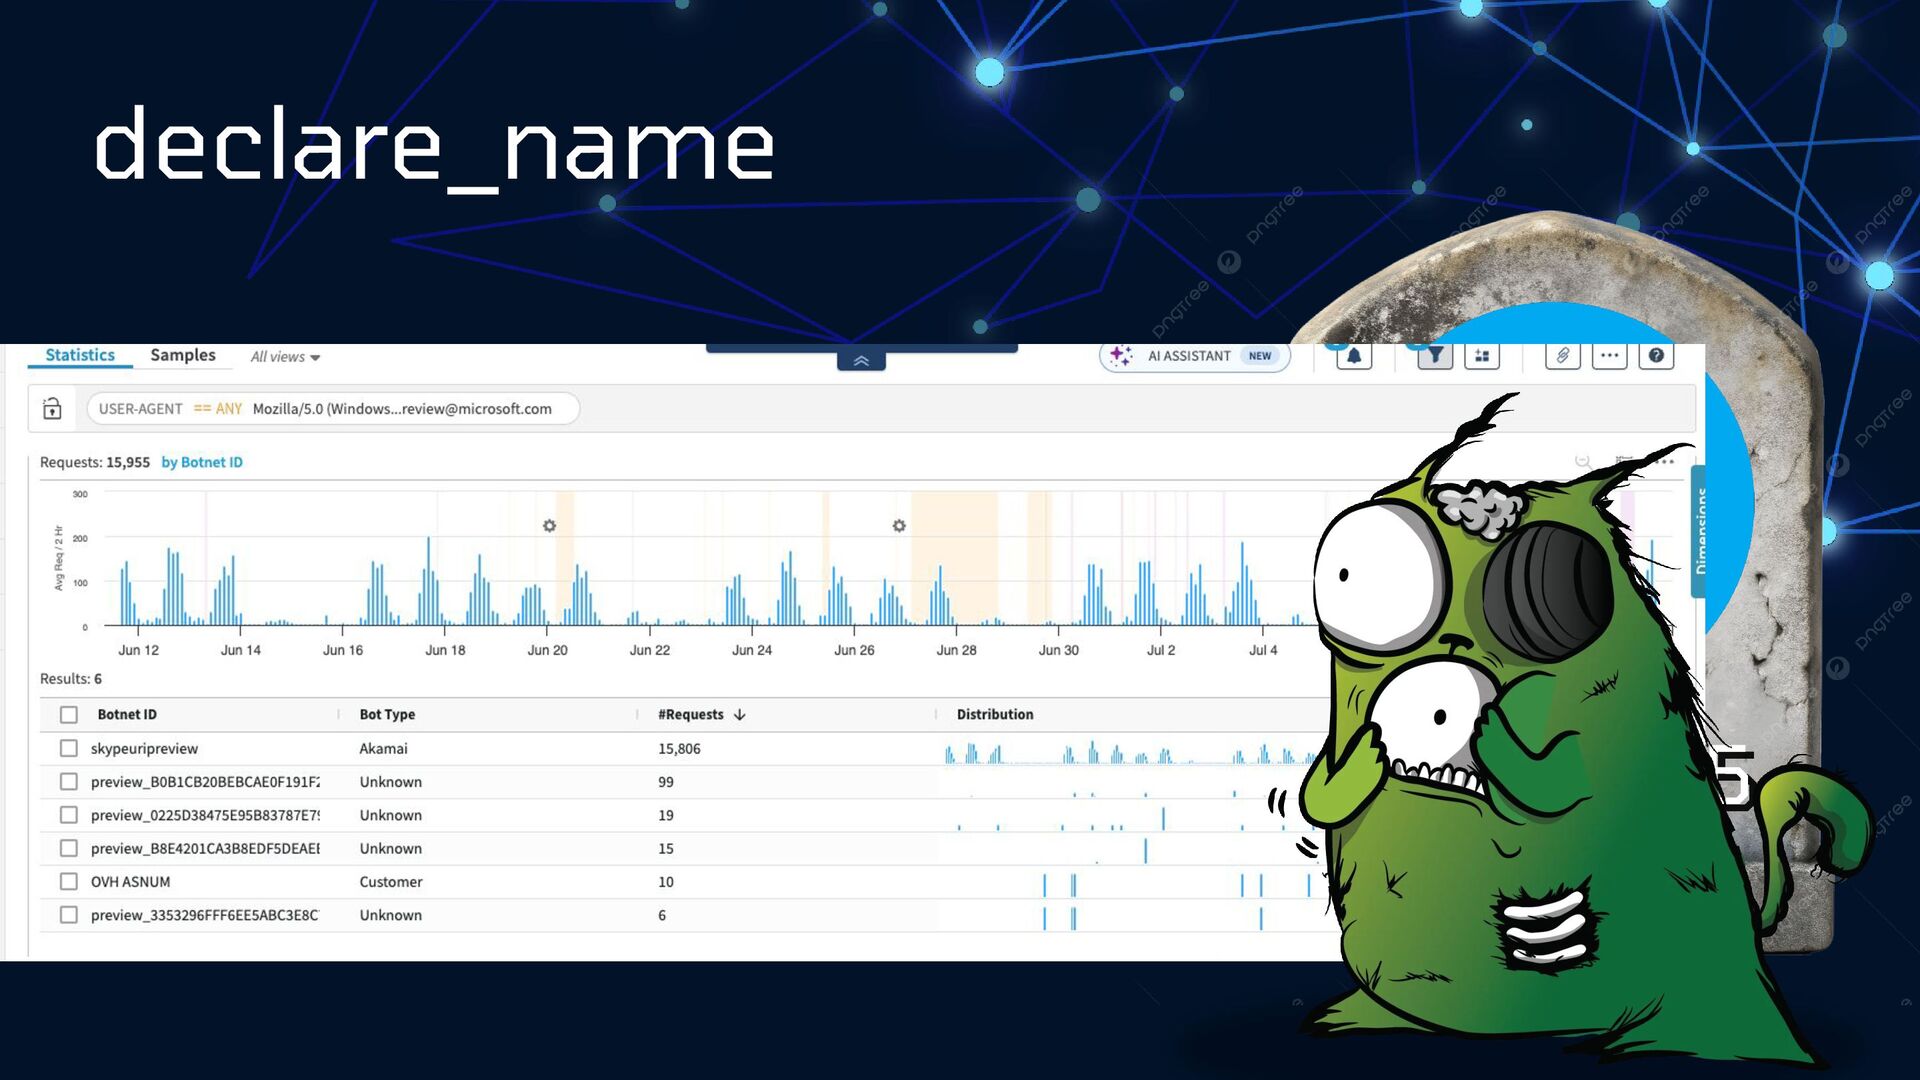The height and width of the screenshot is (1080, 1920).
Task: Click the #Requests sort descending arrow
Action: (740, 715)
